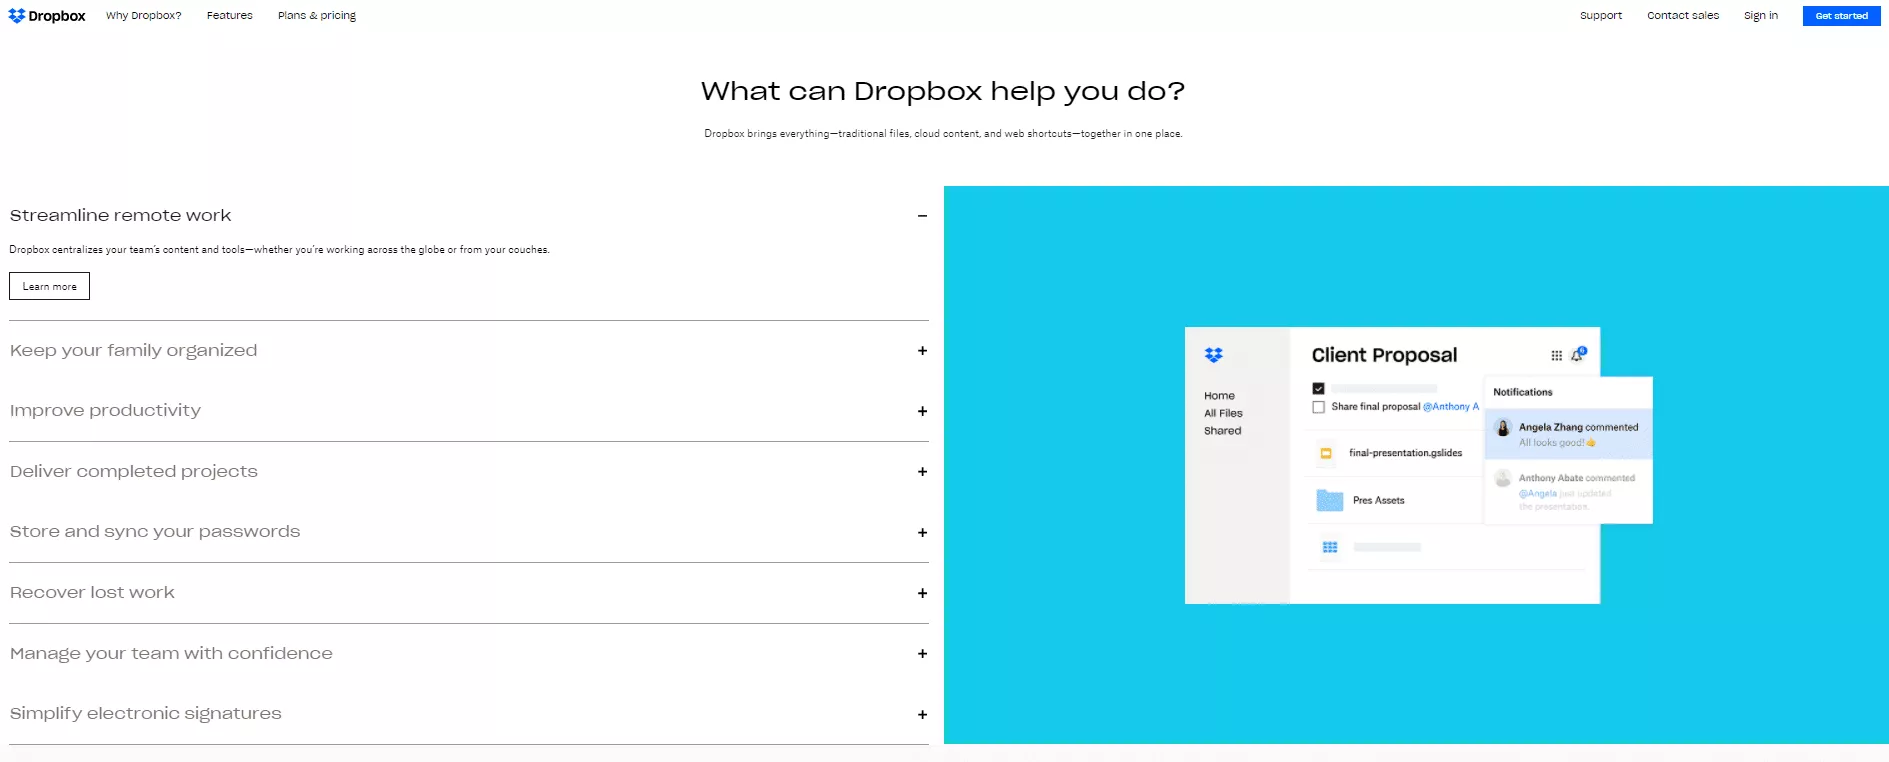The width and height of the screenshot is (1889, 762).
Task: Click the final-presentation.gslides file icon
Action: tap(1326, 454)
